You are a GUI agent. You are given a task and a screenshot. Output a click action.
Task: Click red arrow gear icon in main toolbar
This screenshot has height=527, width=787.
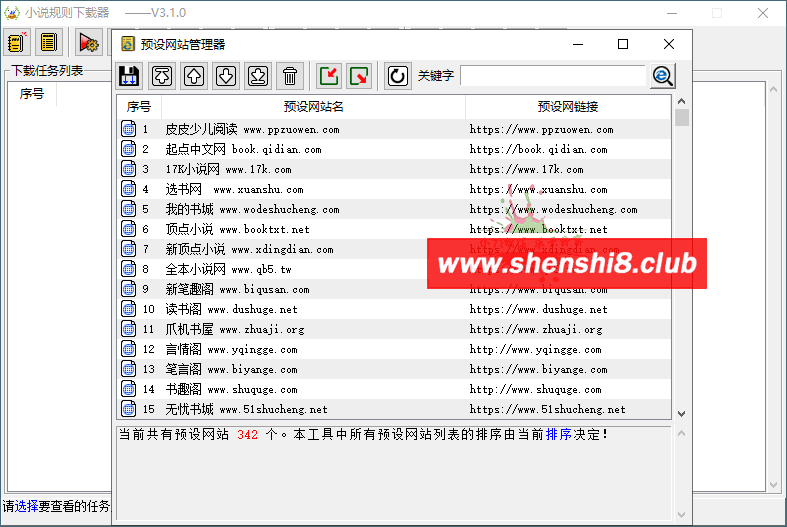[89, 42]
